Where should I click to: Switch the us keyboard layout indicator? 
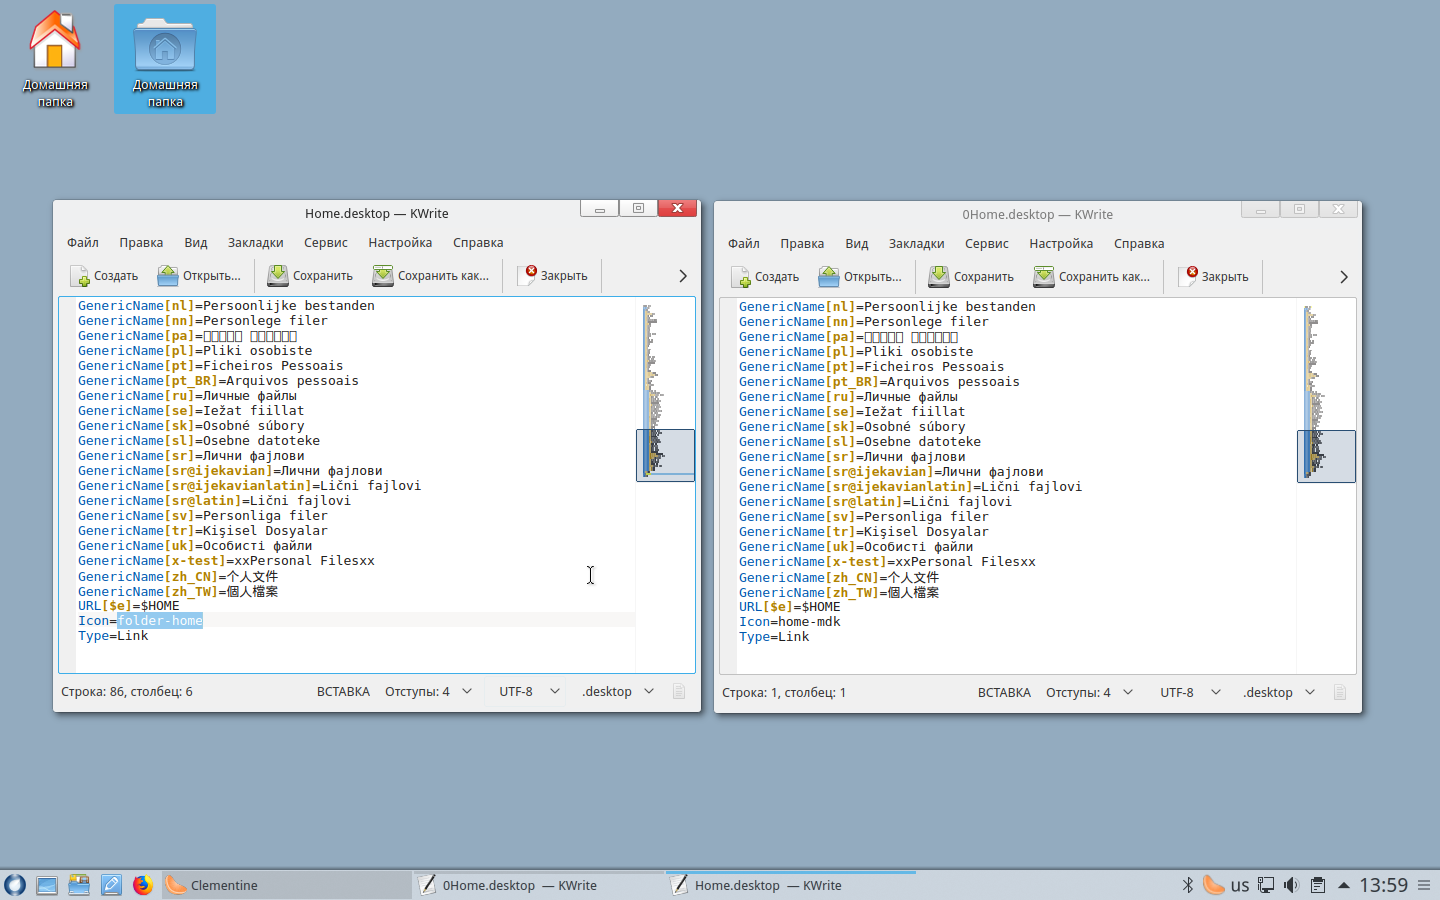(1240, 885)
